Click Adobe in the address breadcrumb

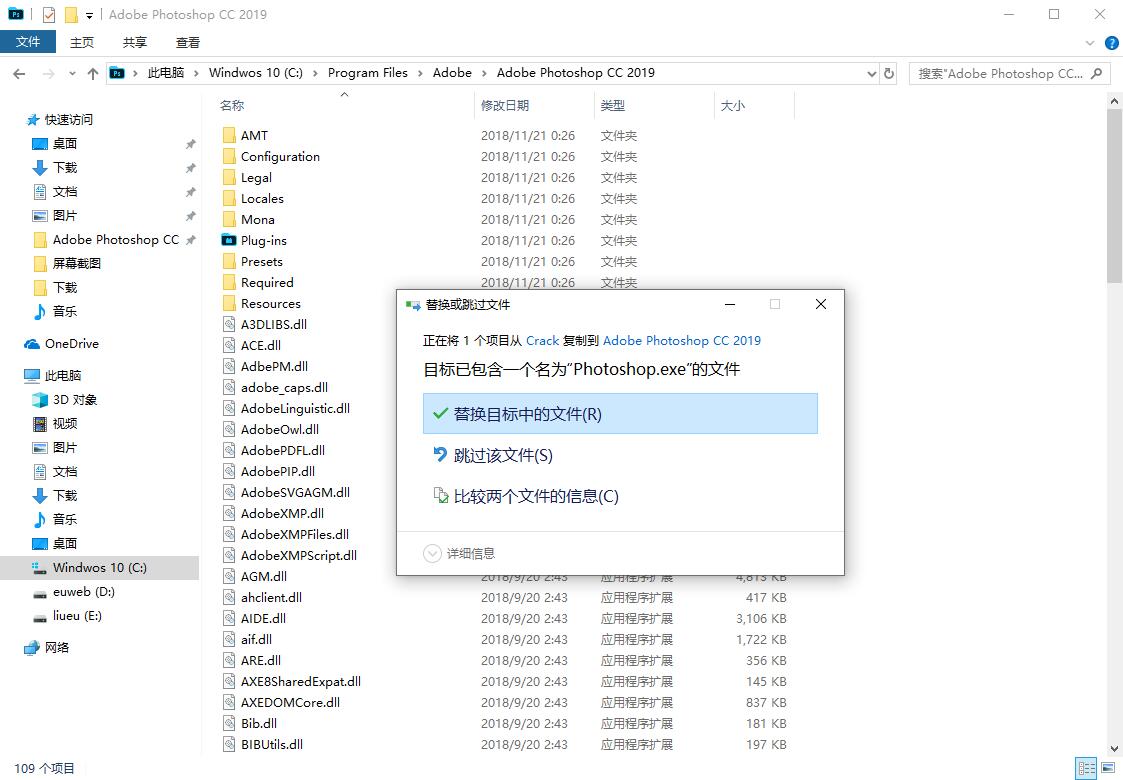click(x=452, y=72)
